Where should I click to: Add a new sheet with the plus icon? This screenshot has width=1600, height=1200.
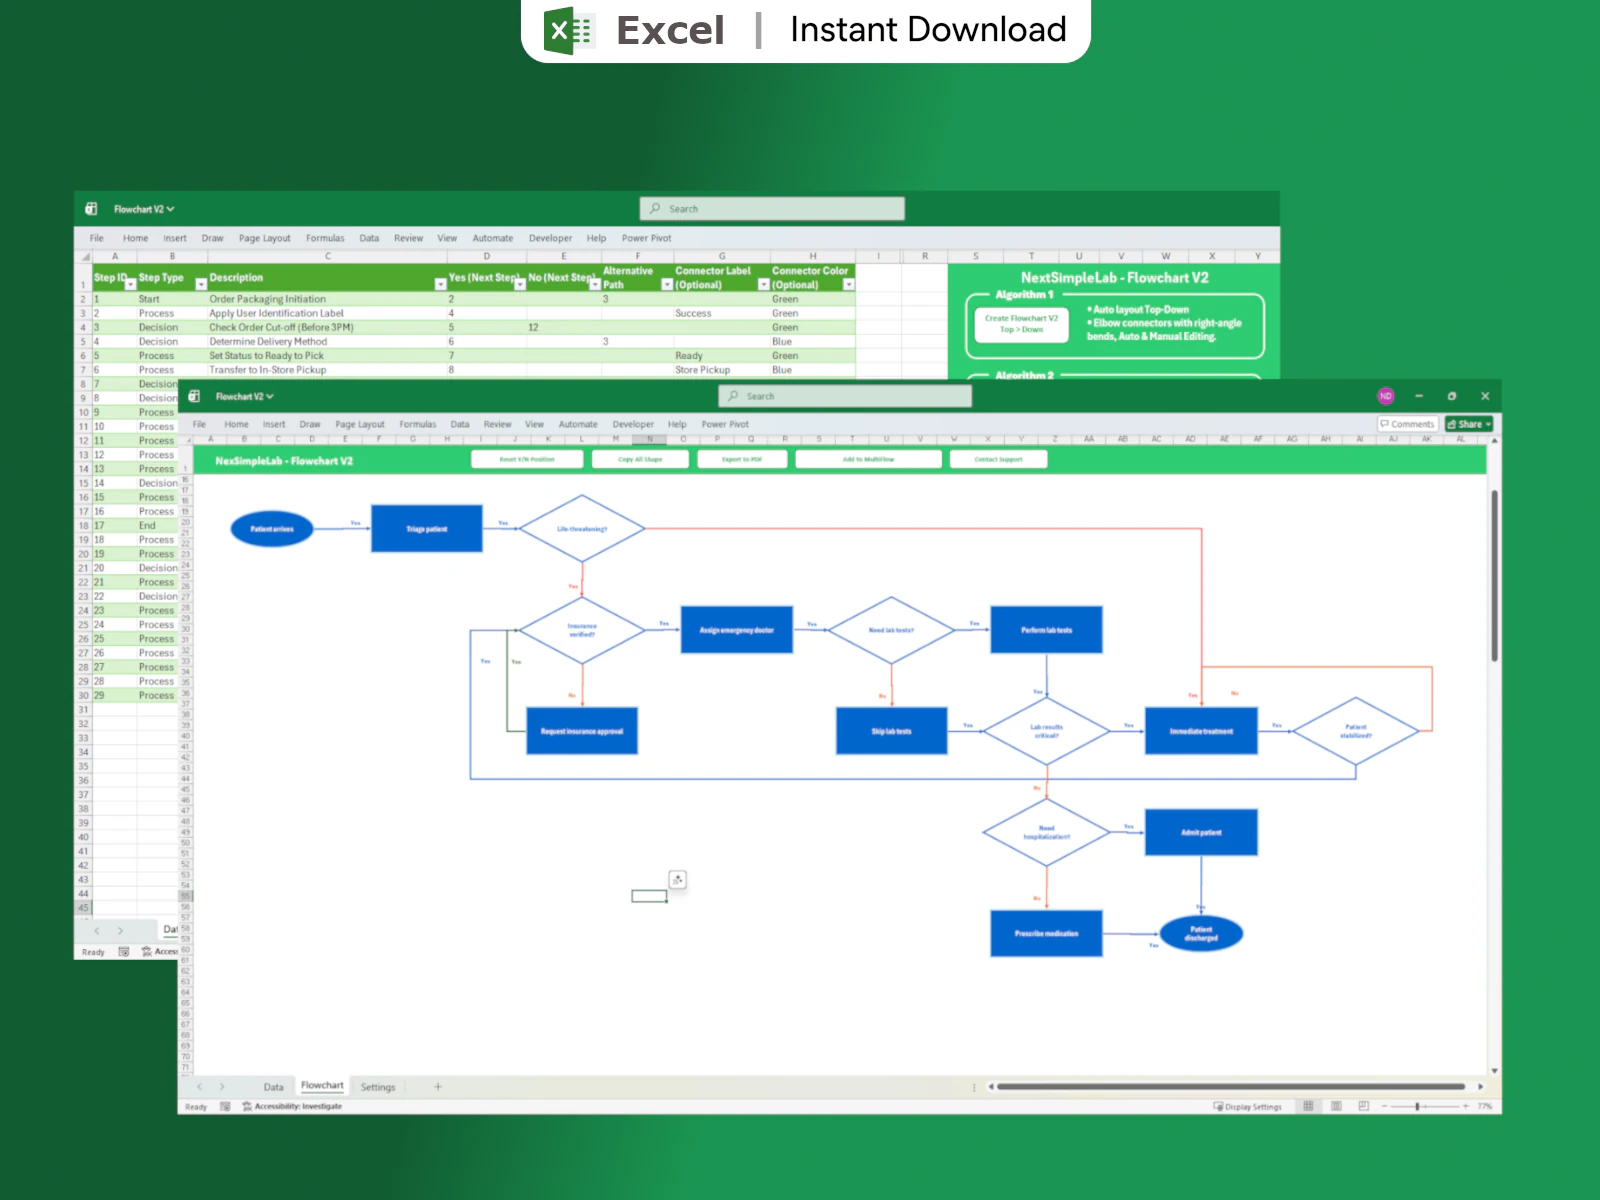437,1087
